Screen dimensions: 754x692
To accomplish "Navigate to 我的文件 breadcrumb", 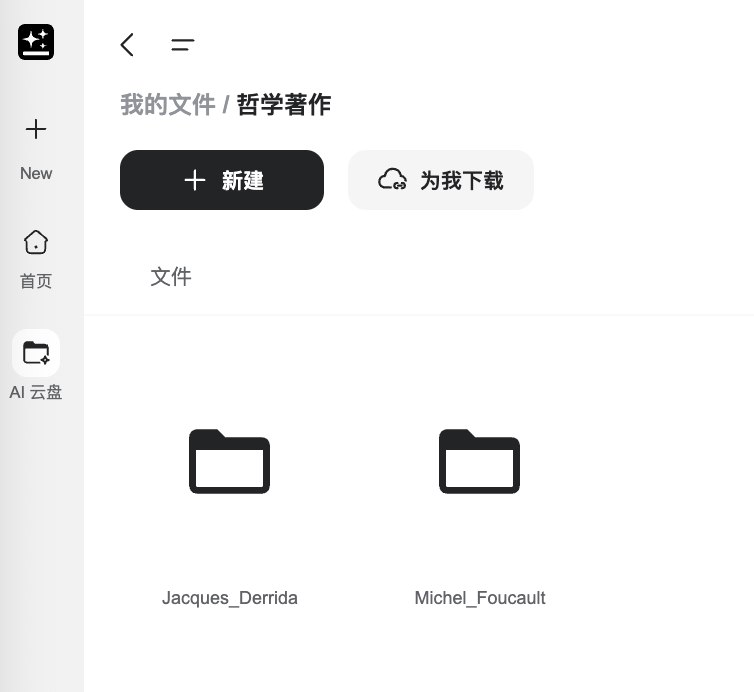I will tap(167, 104).
